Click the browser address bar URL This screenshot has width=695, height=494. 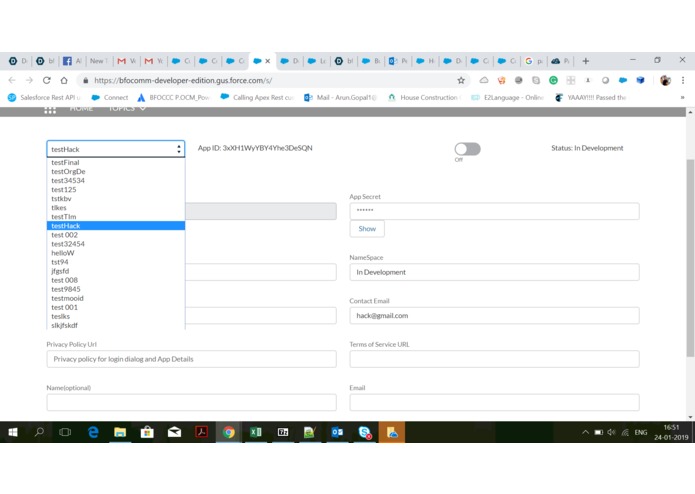click(x=183, y=80)
